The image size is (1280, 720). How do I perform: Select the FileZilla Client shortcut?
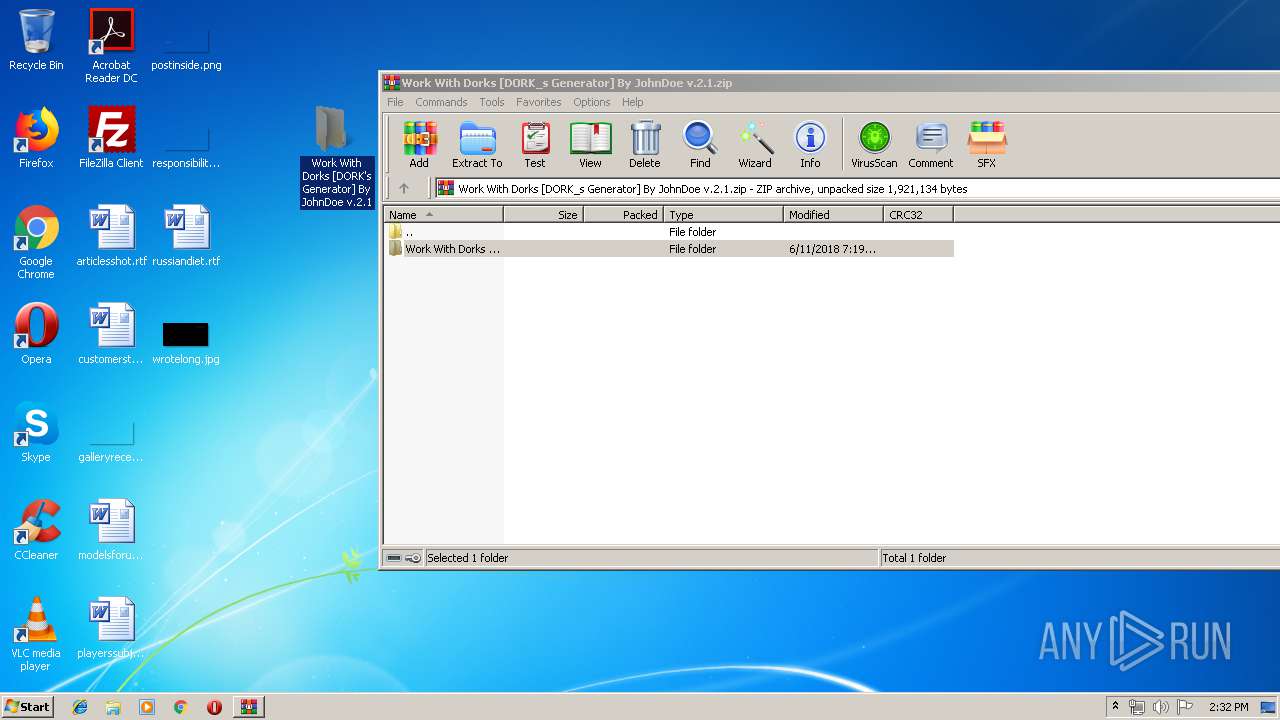pyautogui.click(x=111, y=138)
